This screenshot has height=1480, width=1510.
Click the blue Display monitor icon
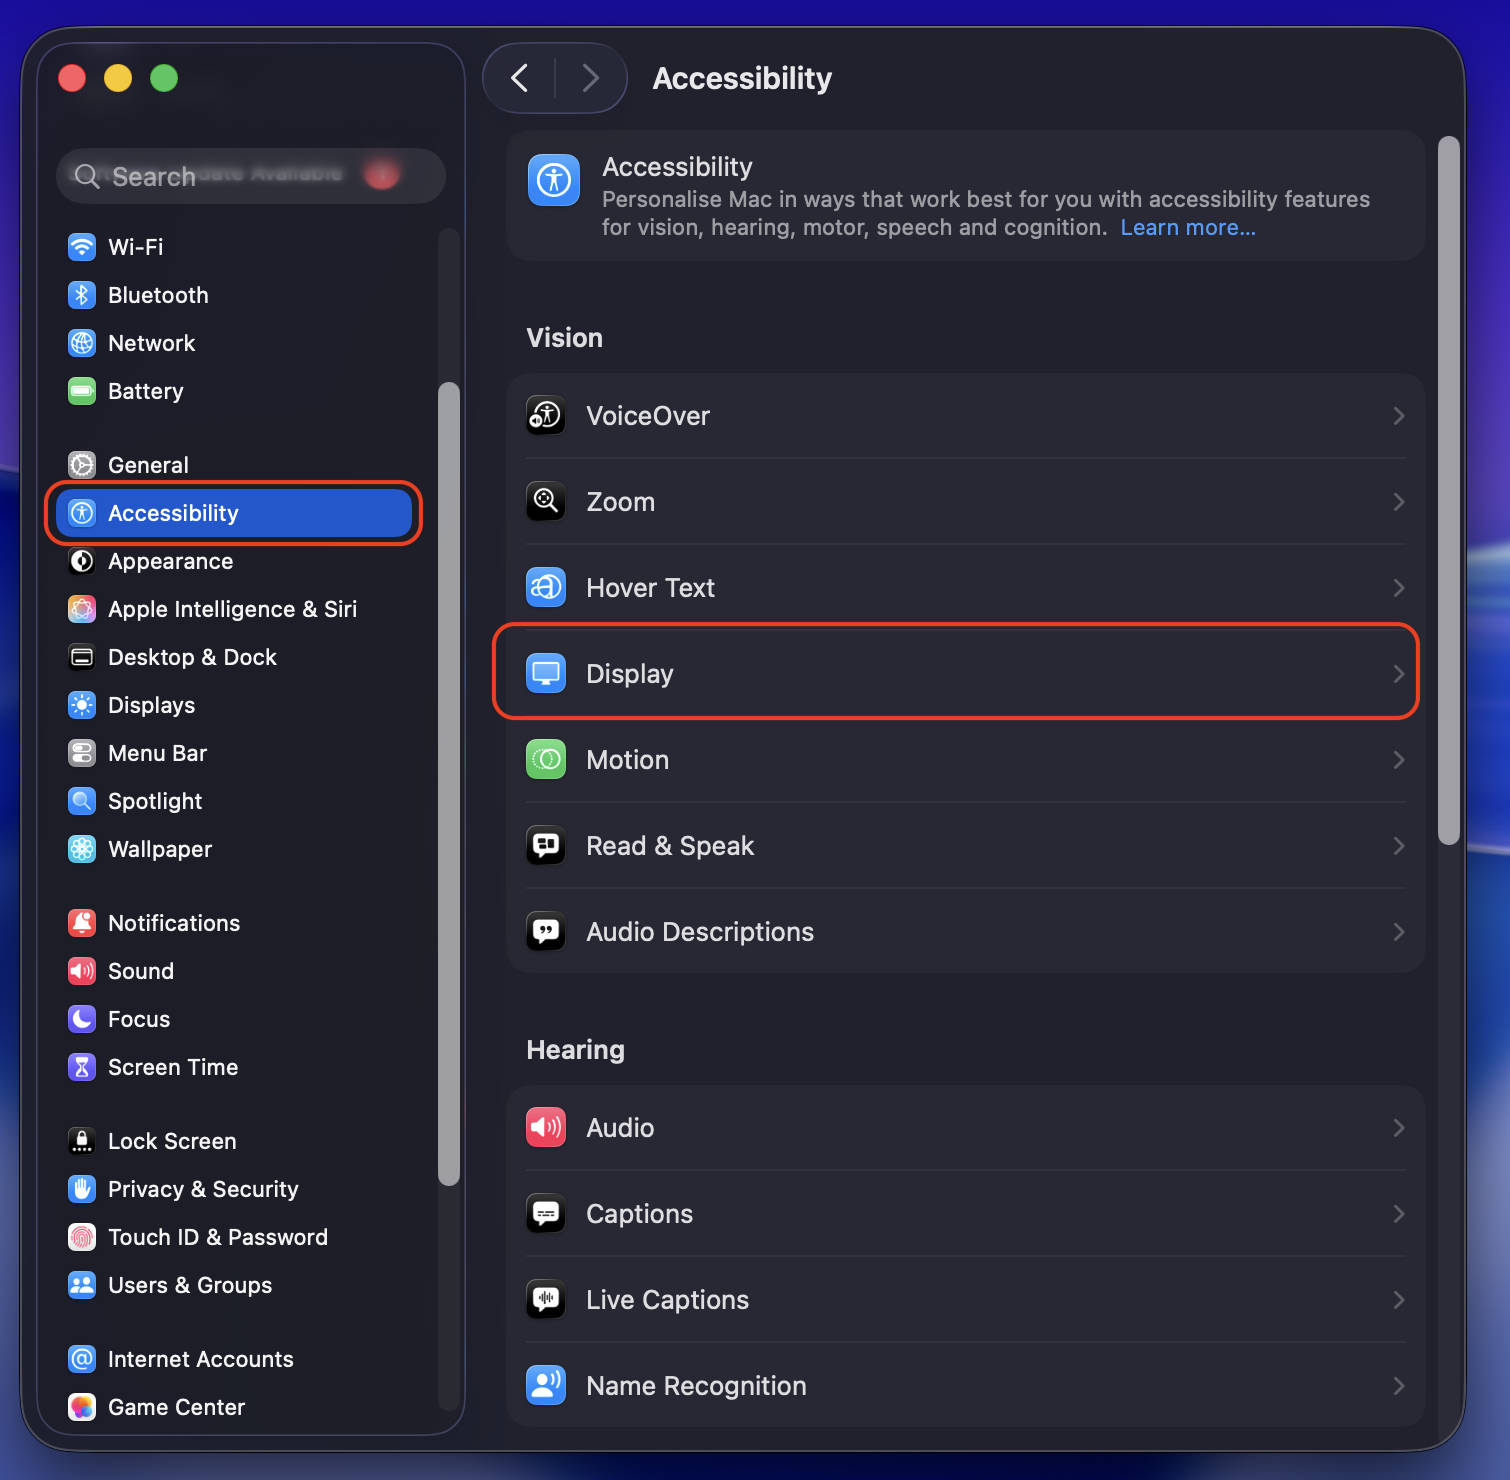point(546,673)
